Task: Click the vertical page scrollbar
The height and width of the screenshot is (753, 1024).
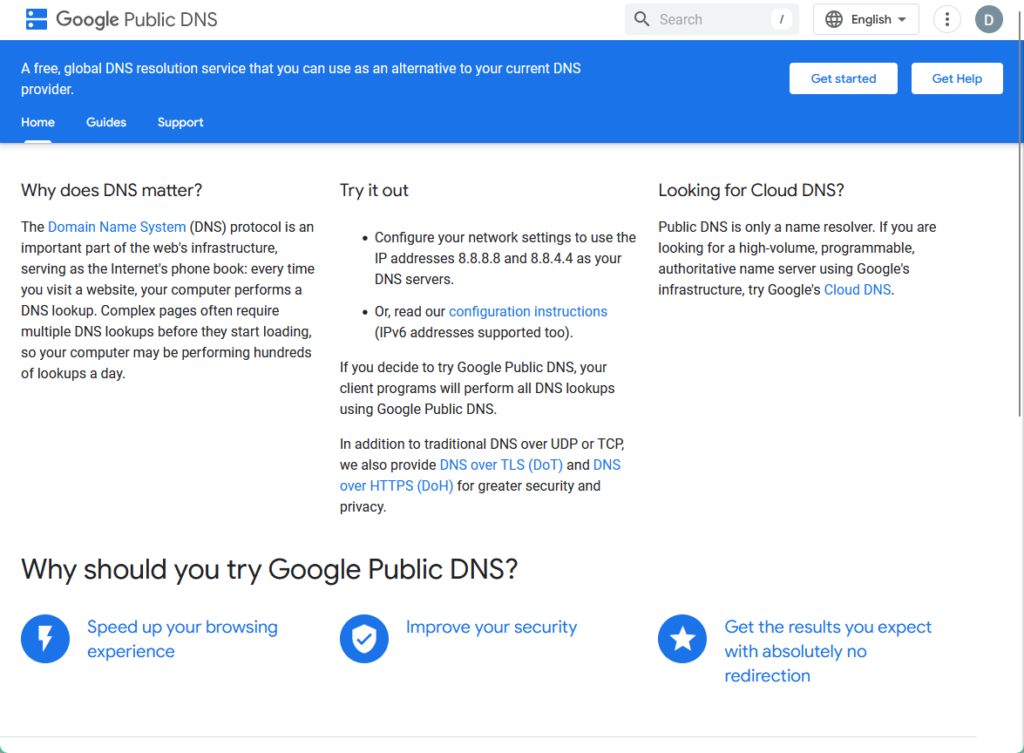Action: [1019, 216]
